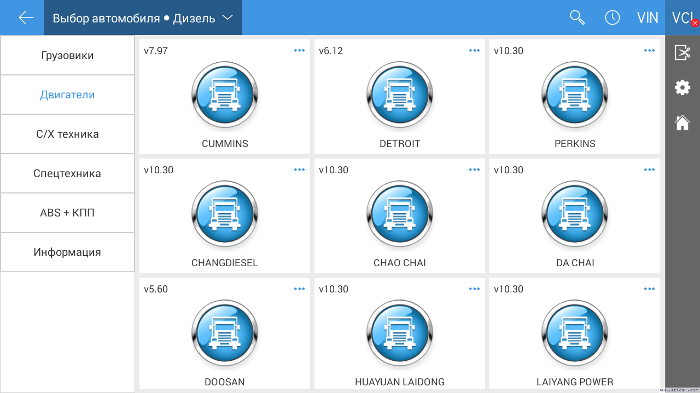Tap the VIN button
Image resolution: width=700 pixels, height=393 pixels.
[x=647, y=18]
